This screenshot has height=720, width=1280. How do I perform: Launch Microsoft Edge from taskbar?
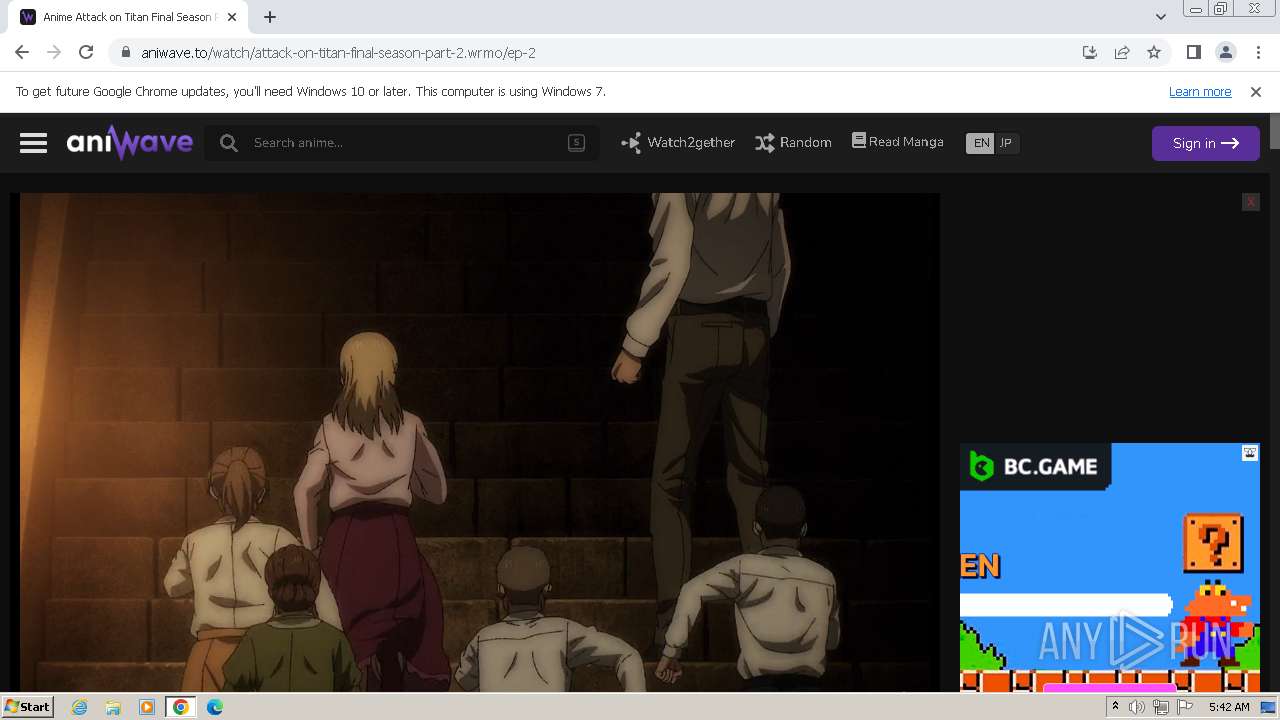coord(215,707)
